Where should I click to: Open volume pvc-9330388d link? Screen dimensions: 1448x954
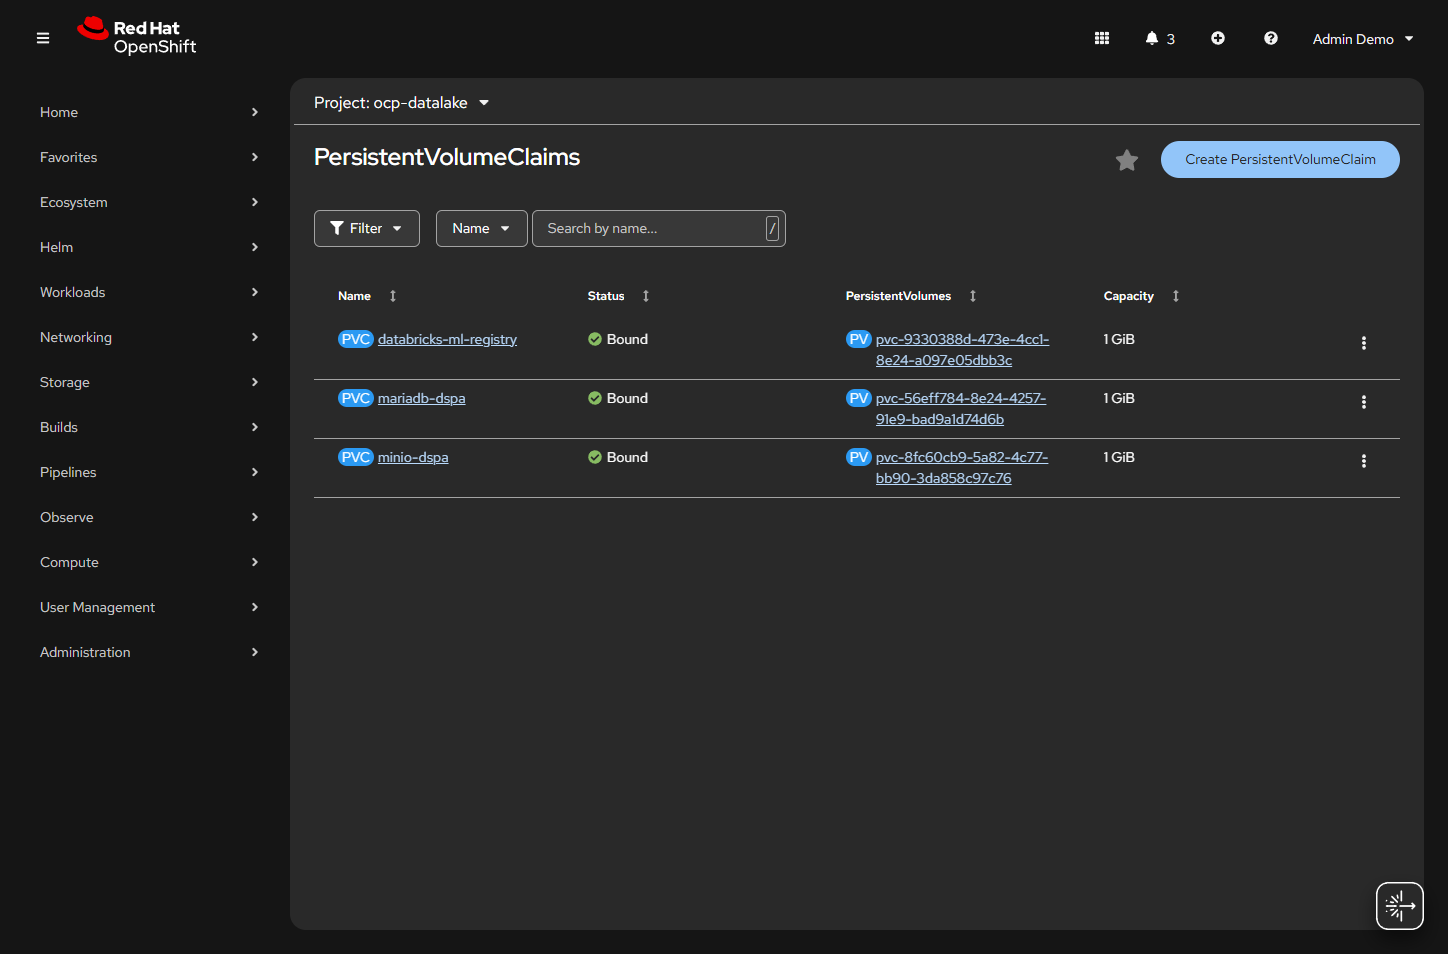(962, 350)
